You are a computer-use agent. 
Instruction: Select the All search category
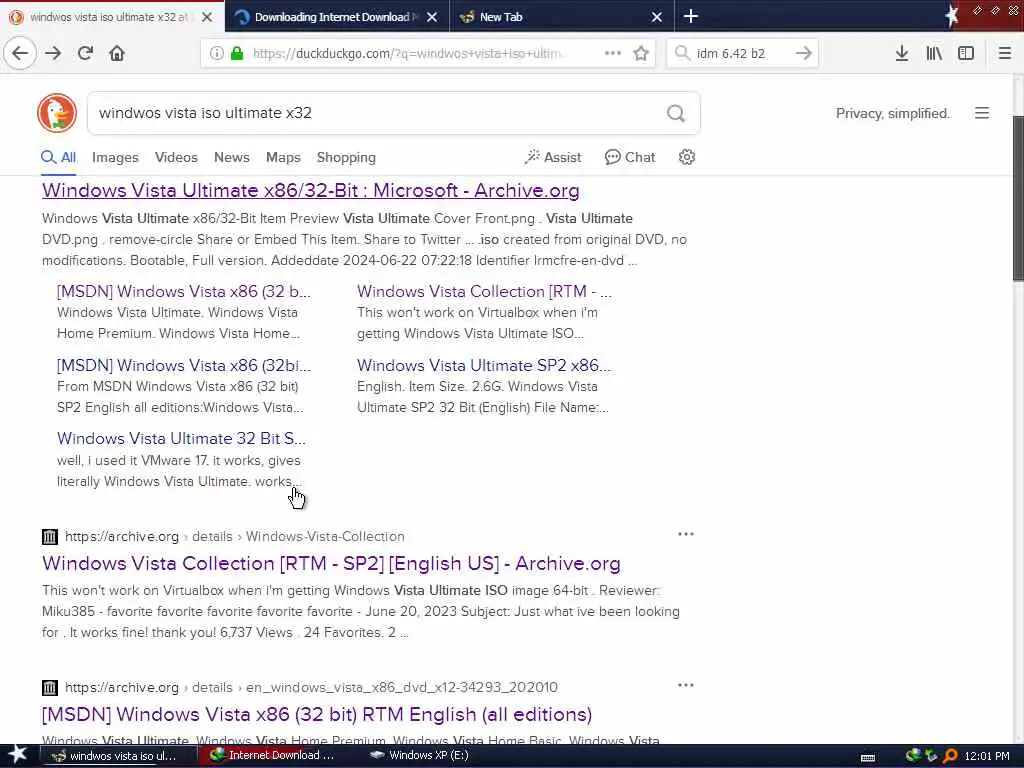pos(59,157)
